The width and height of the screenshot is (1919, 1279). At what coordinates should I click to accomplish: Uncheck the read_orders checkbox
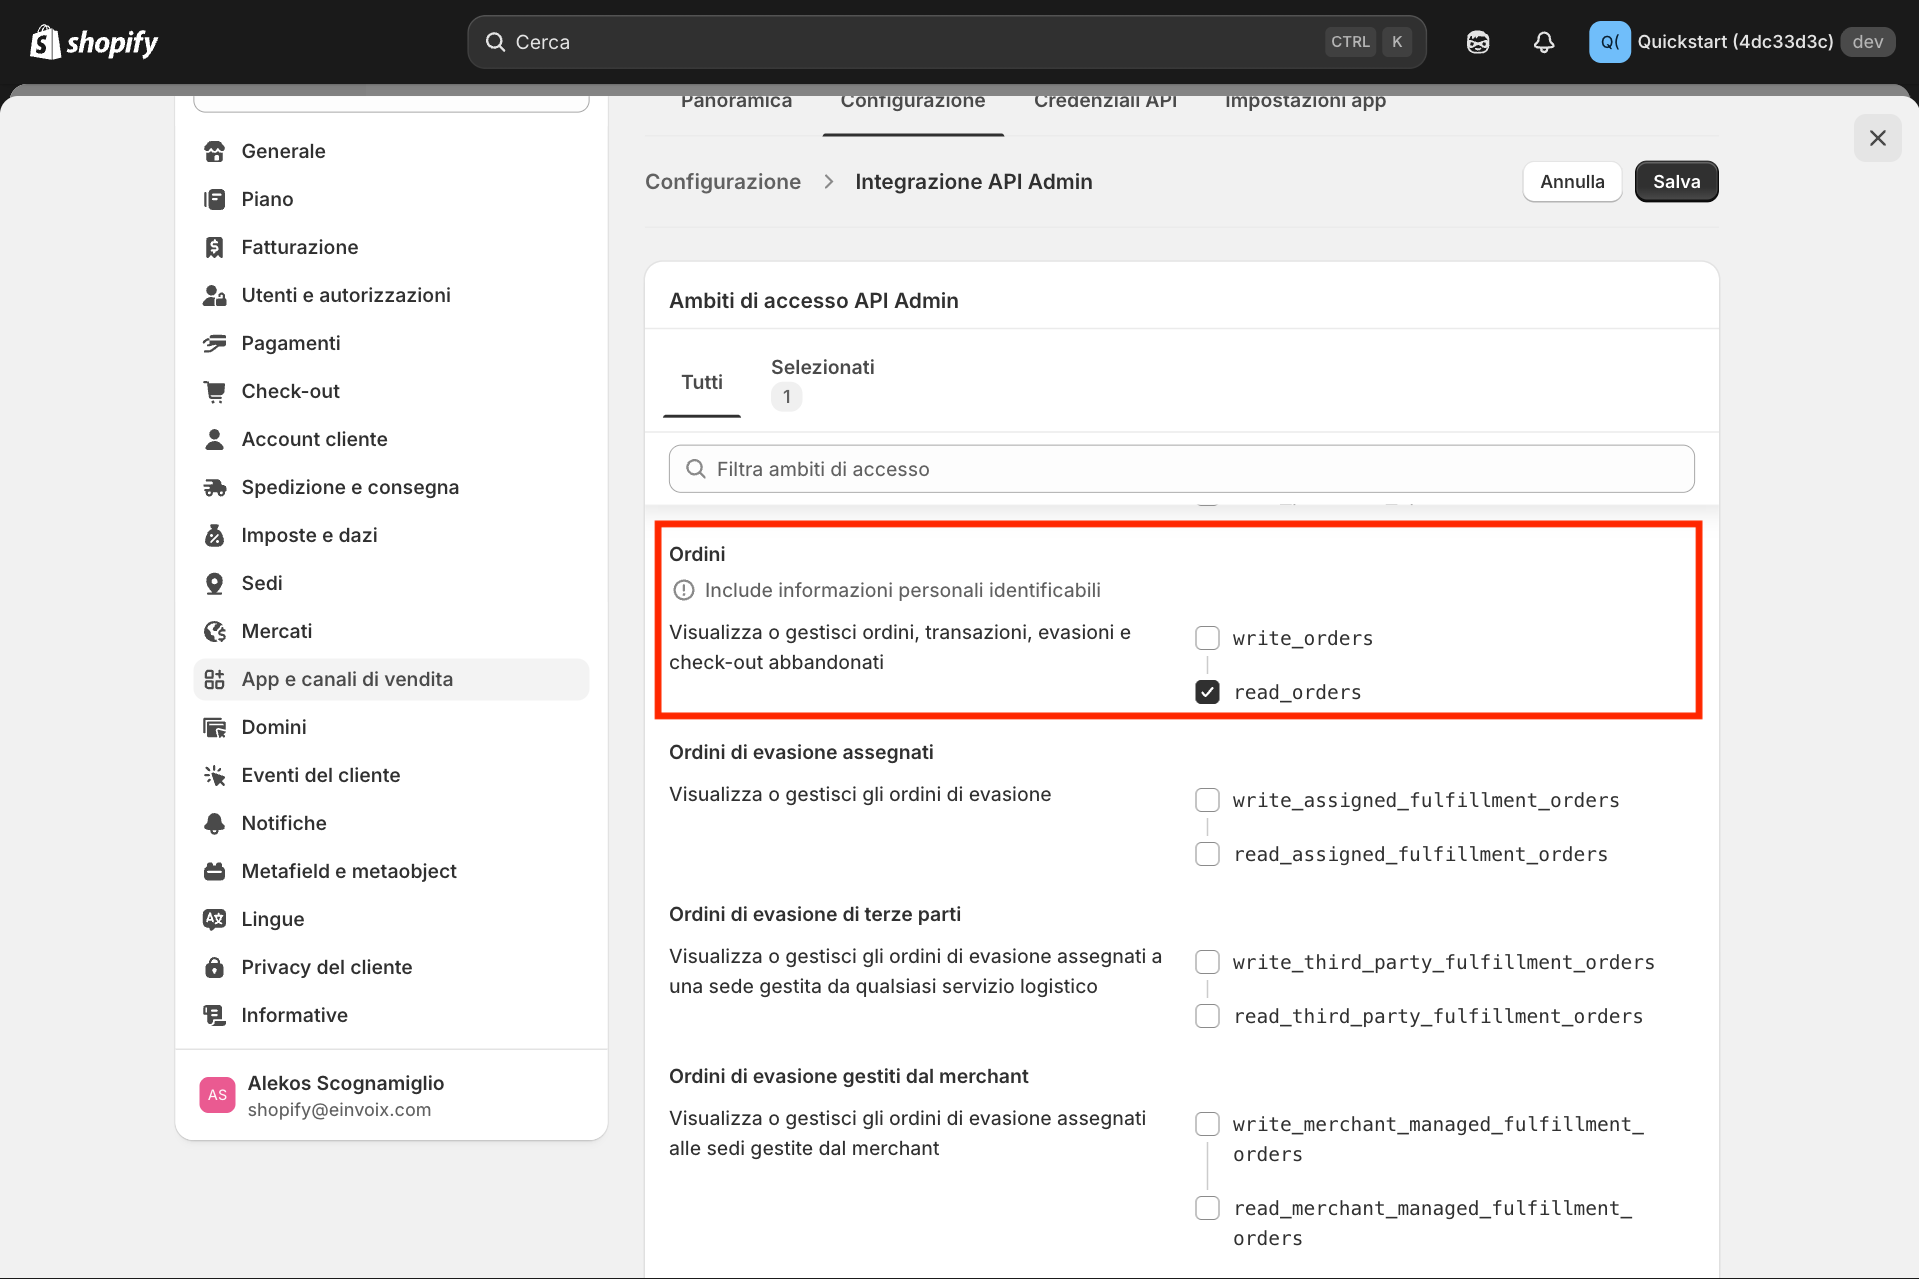(1207, 692)
